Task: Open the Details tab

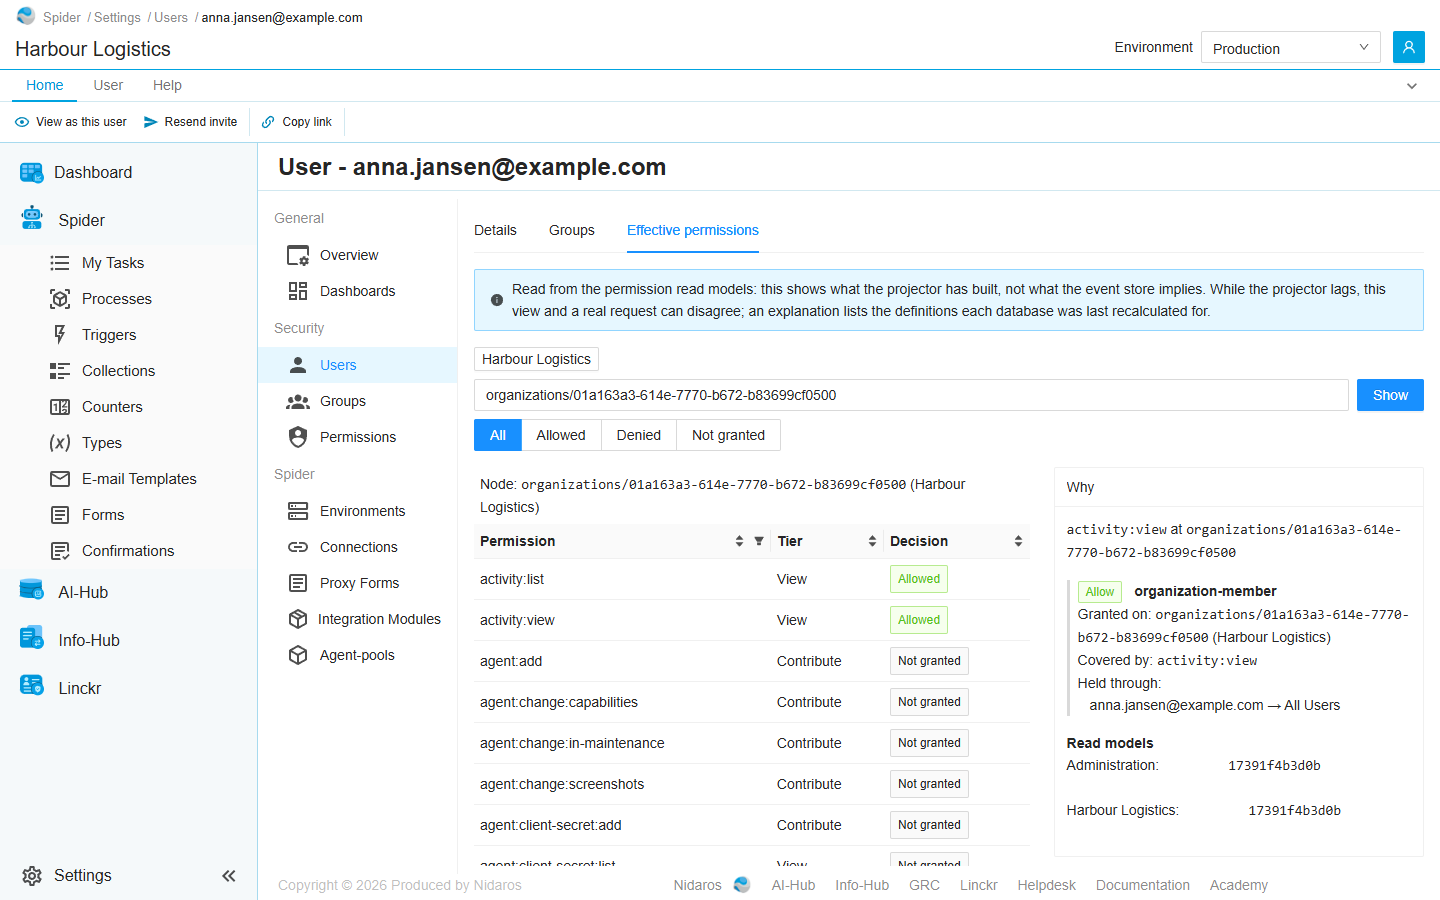Action: click(x=495, y=230)
